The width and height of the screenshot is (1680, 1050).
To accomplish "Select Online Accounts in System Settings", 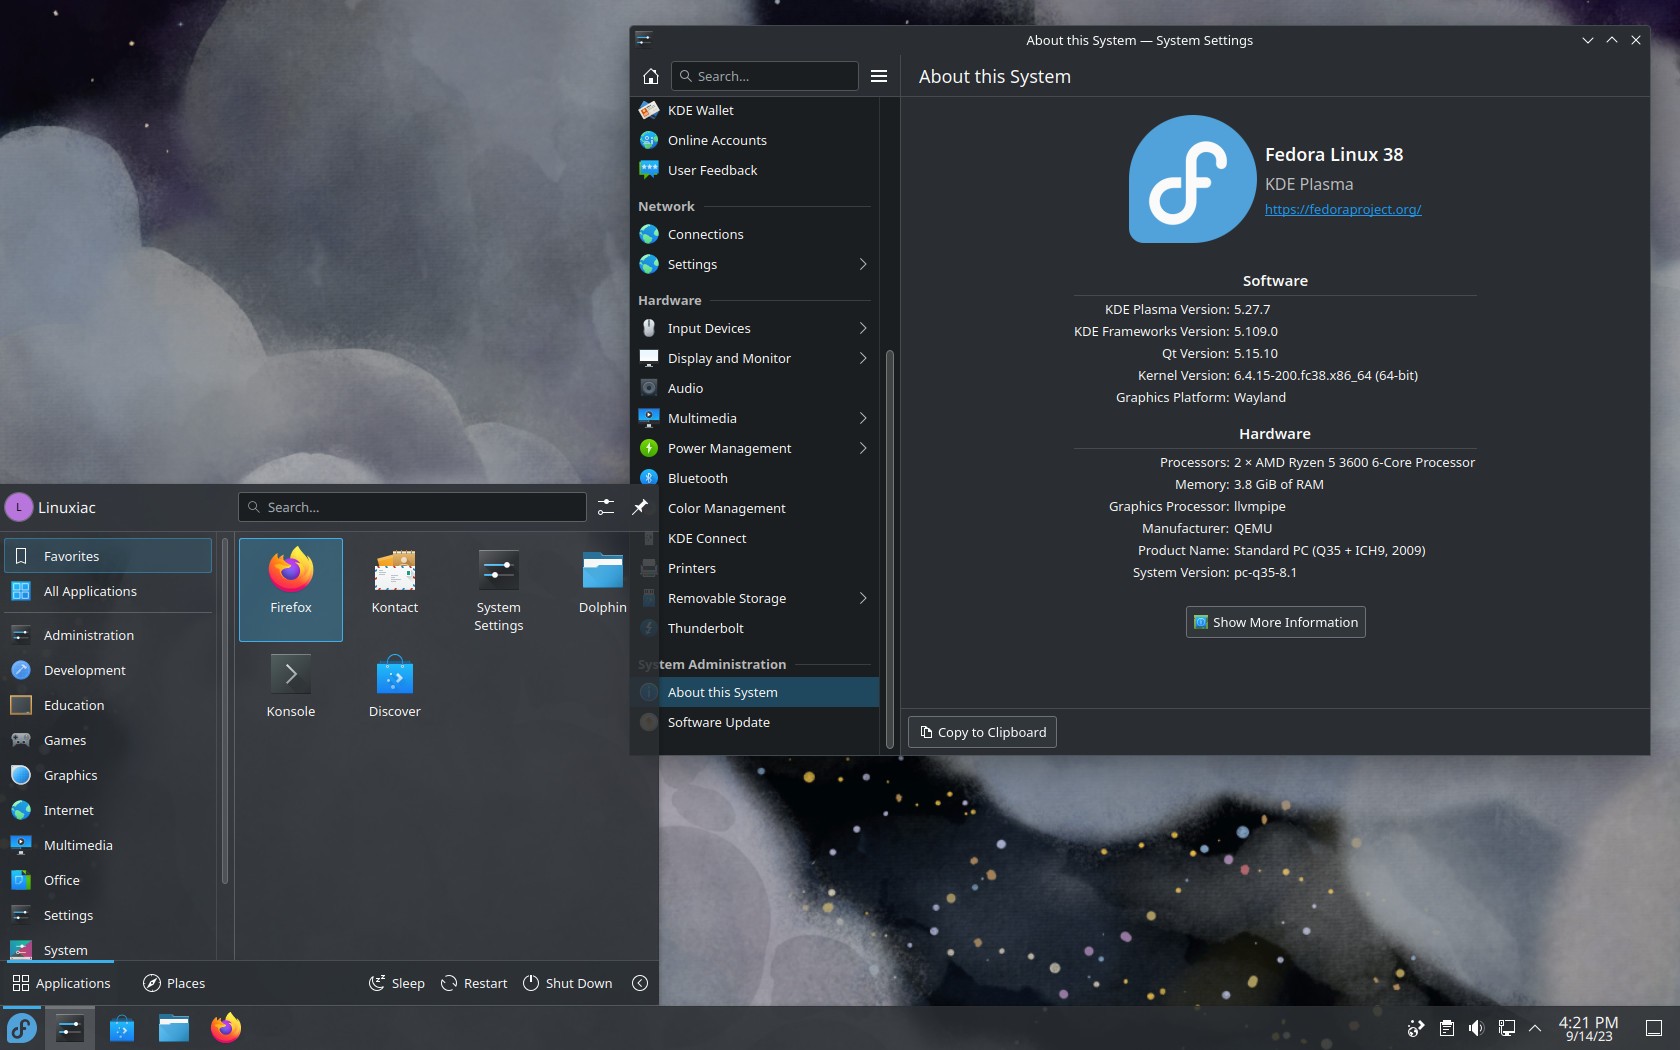I will pyautogui.click(x=717, y=140).
